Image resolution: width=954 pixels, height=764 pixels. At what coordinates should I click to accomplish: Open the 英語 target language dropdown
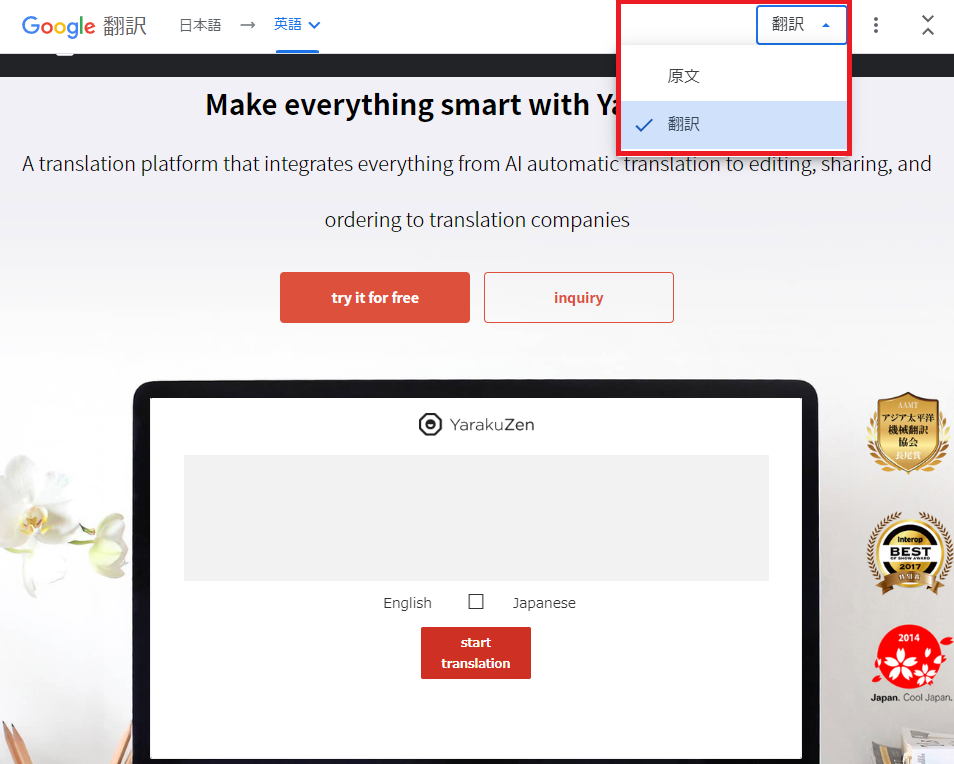click(x=297, y=25)
